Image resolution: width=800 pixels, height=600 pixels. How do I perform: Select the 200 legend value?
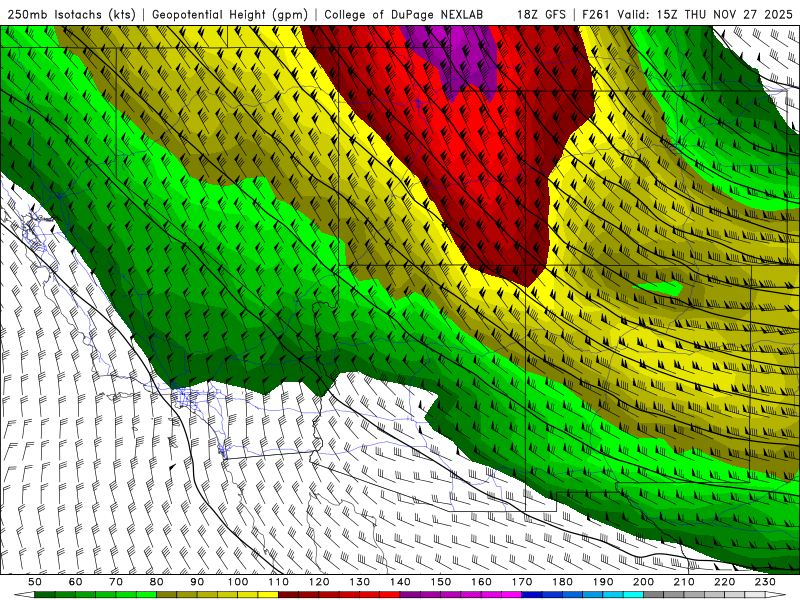[x=643, y=582]
